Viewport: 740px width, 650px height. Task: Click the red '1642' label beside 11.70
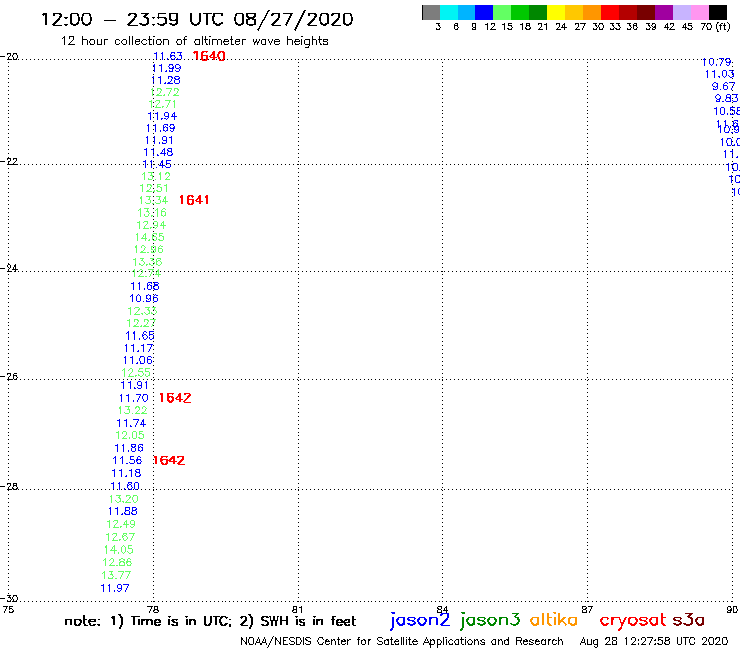point(175,398)
